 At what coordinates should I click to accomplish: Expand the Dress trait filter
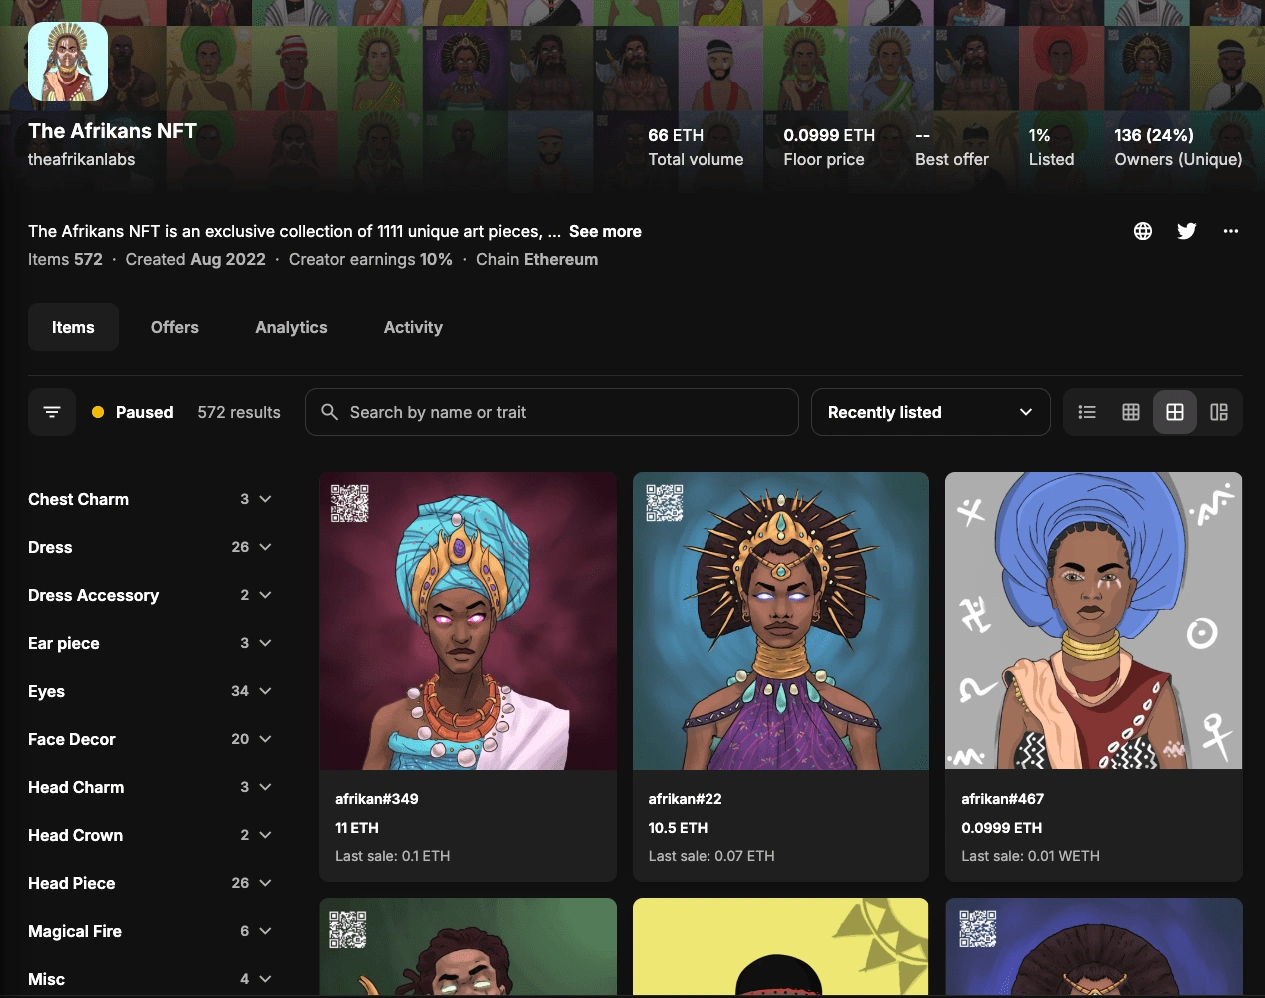point(150,547)
